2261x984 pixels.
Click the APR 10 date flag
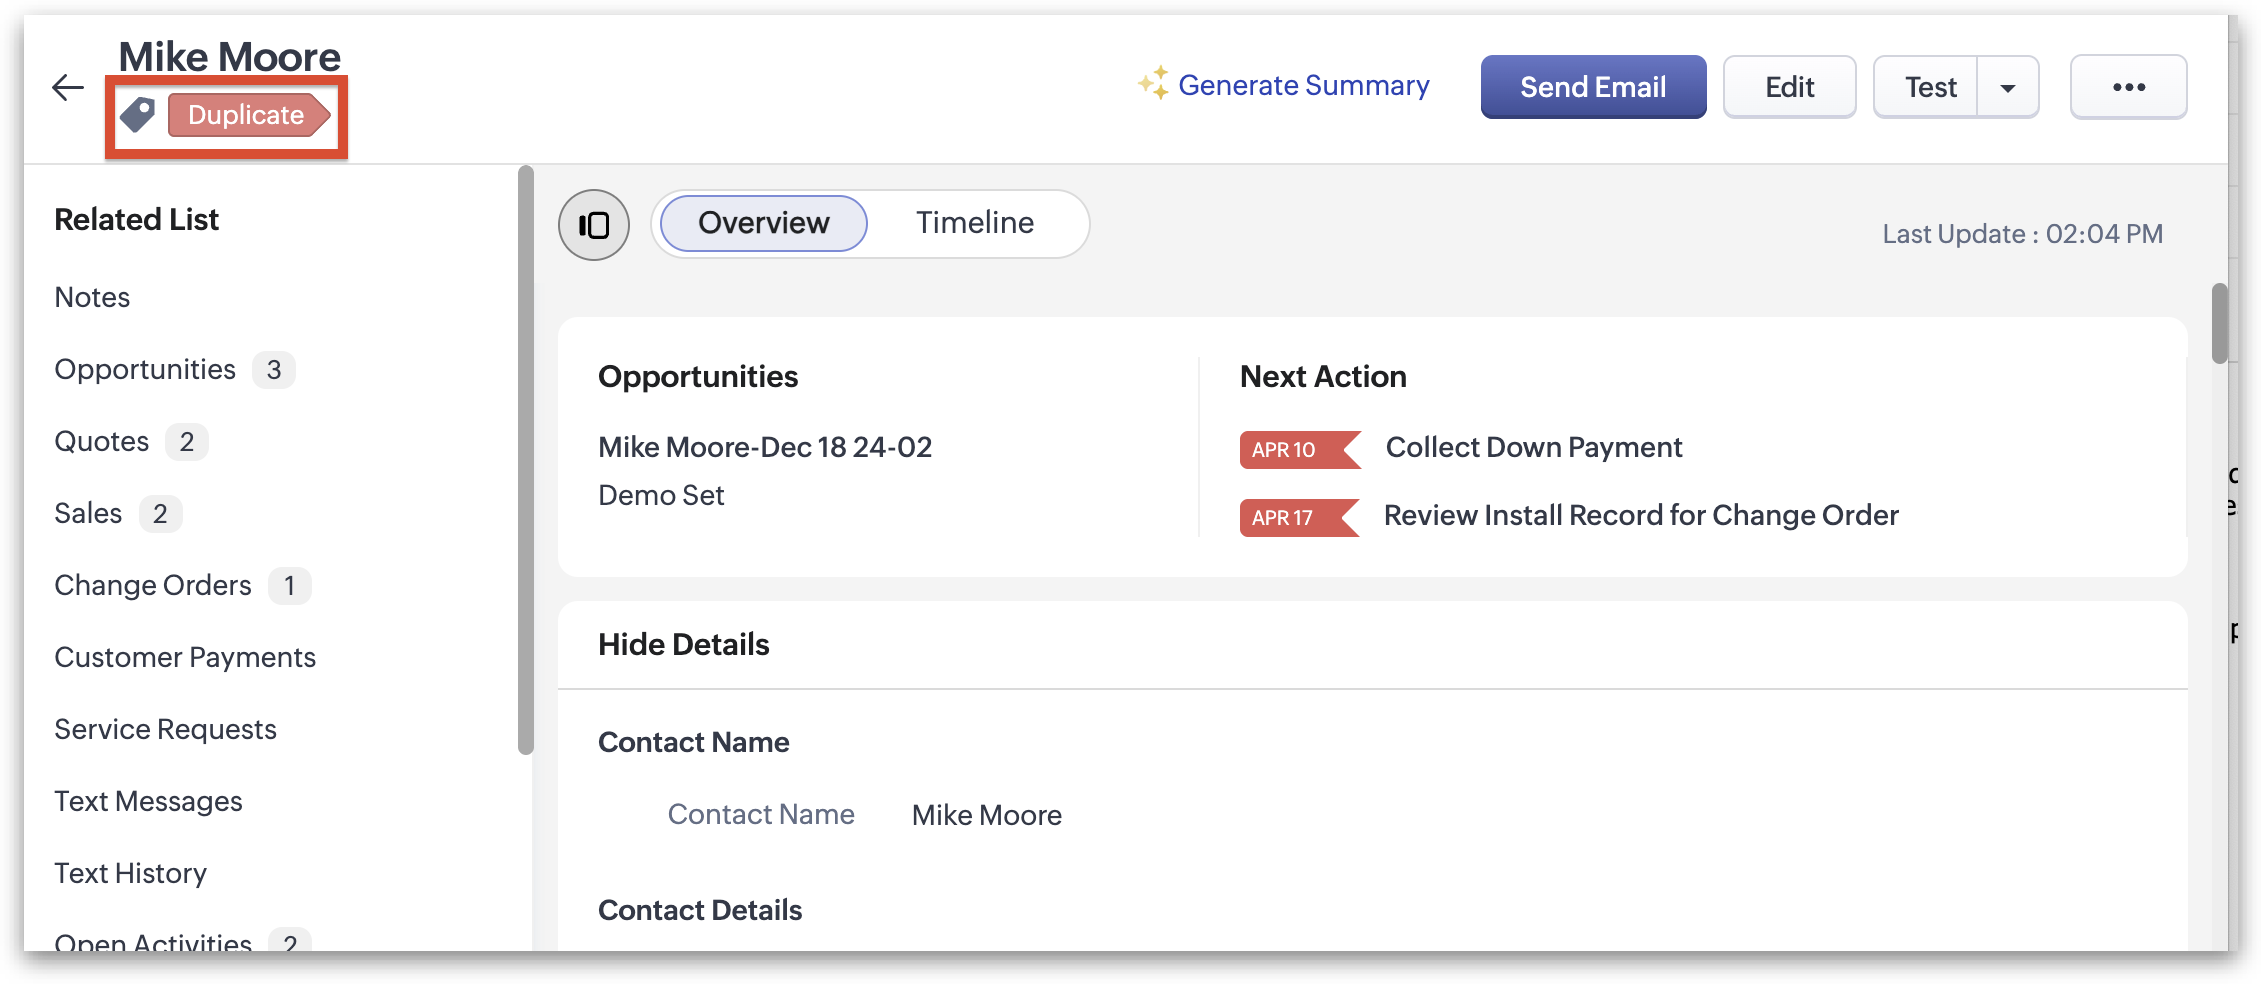pyautogui.click(x=1297, y=450)
